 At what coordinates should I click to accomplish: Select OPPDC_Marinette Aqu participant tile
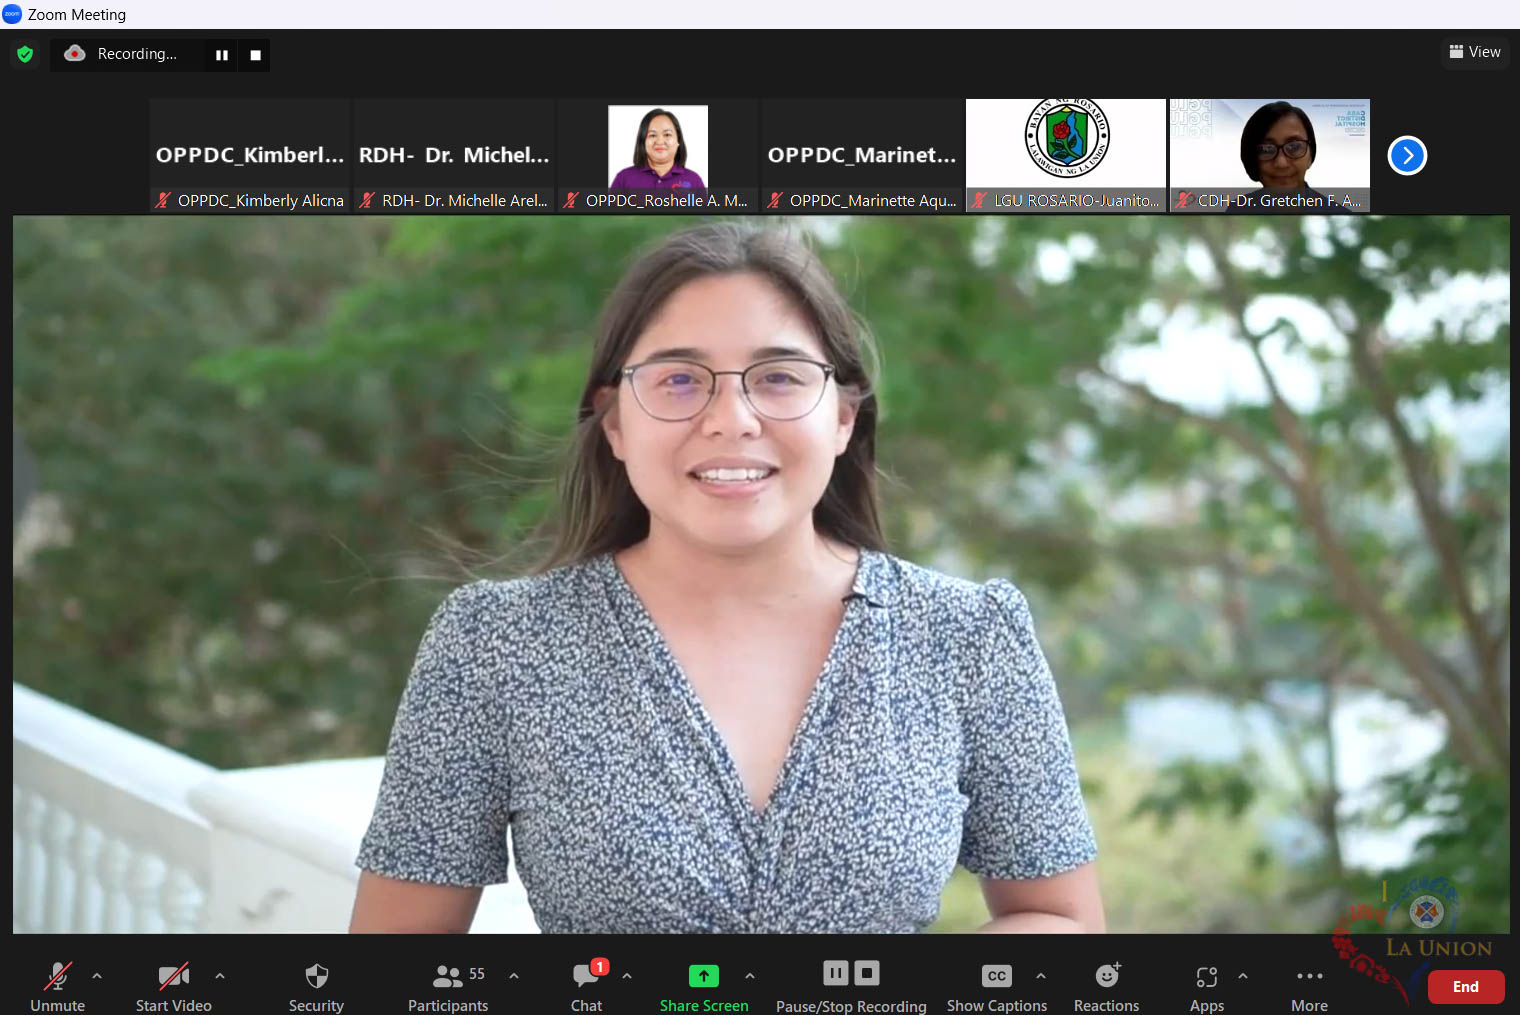[862, 155]
